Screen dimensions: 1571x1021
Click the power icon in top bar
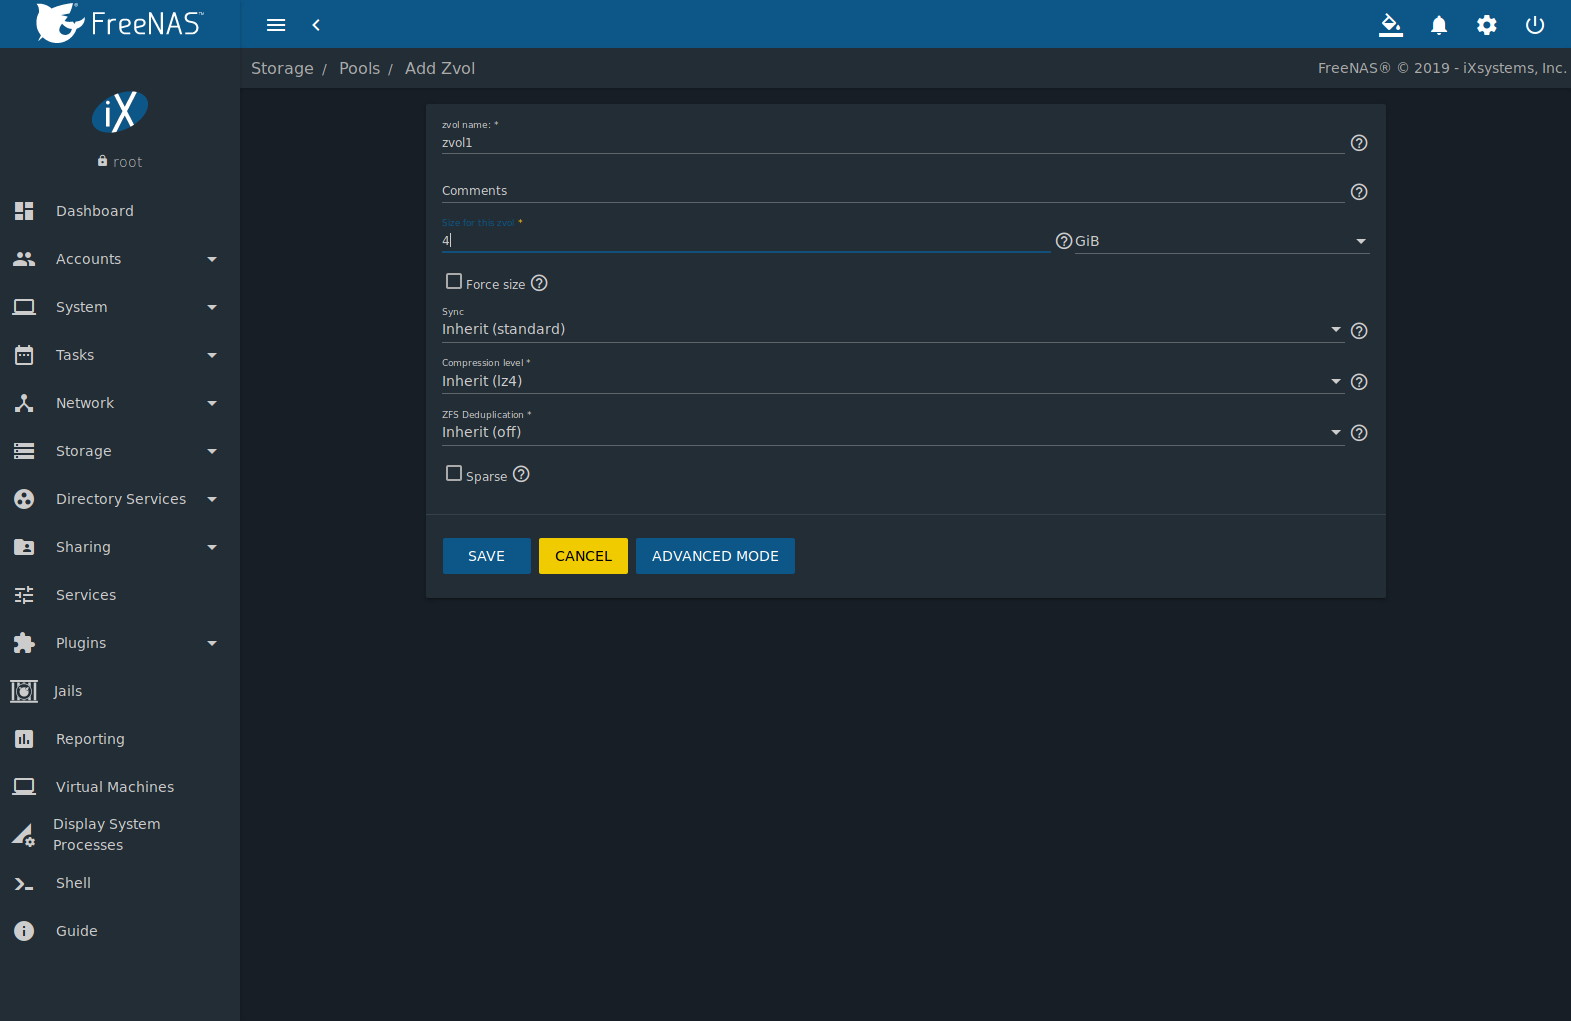(1535, 25)
